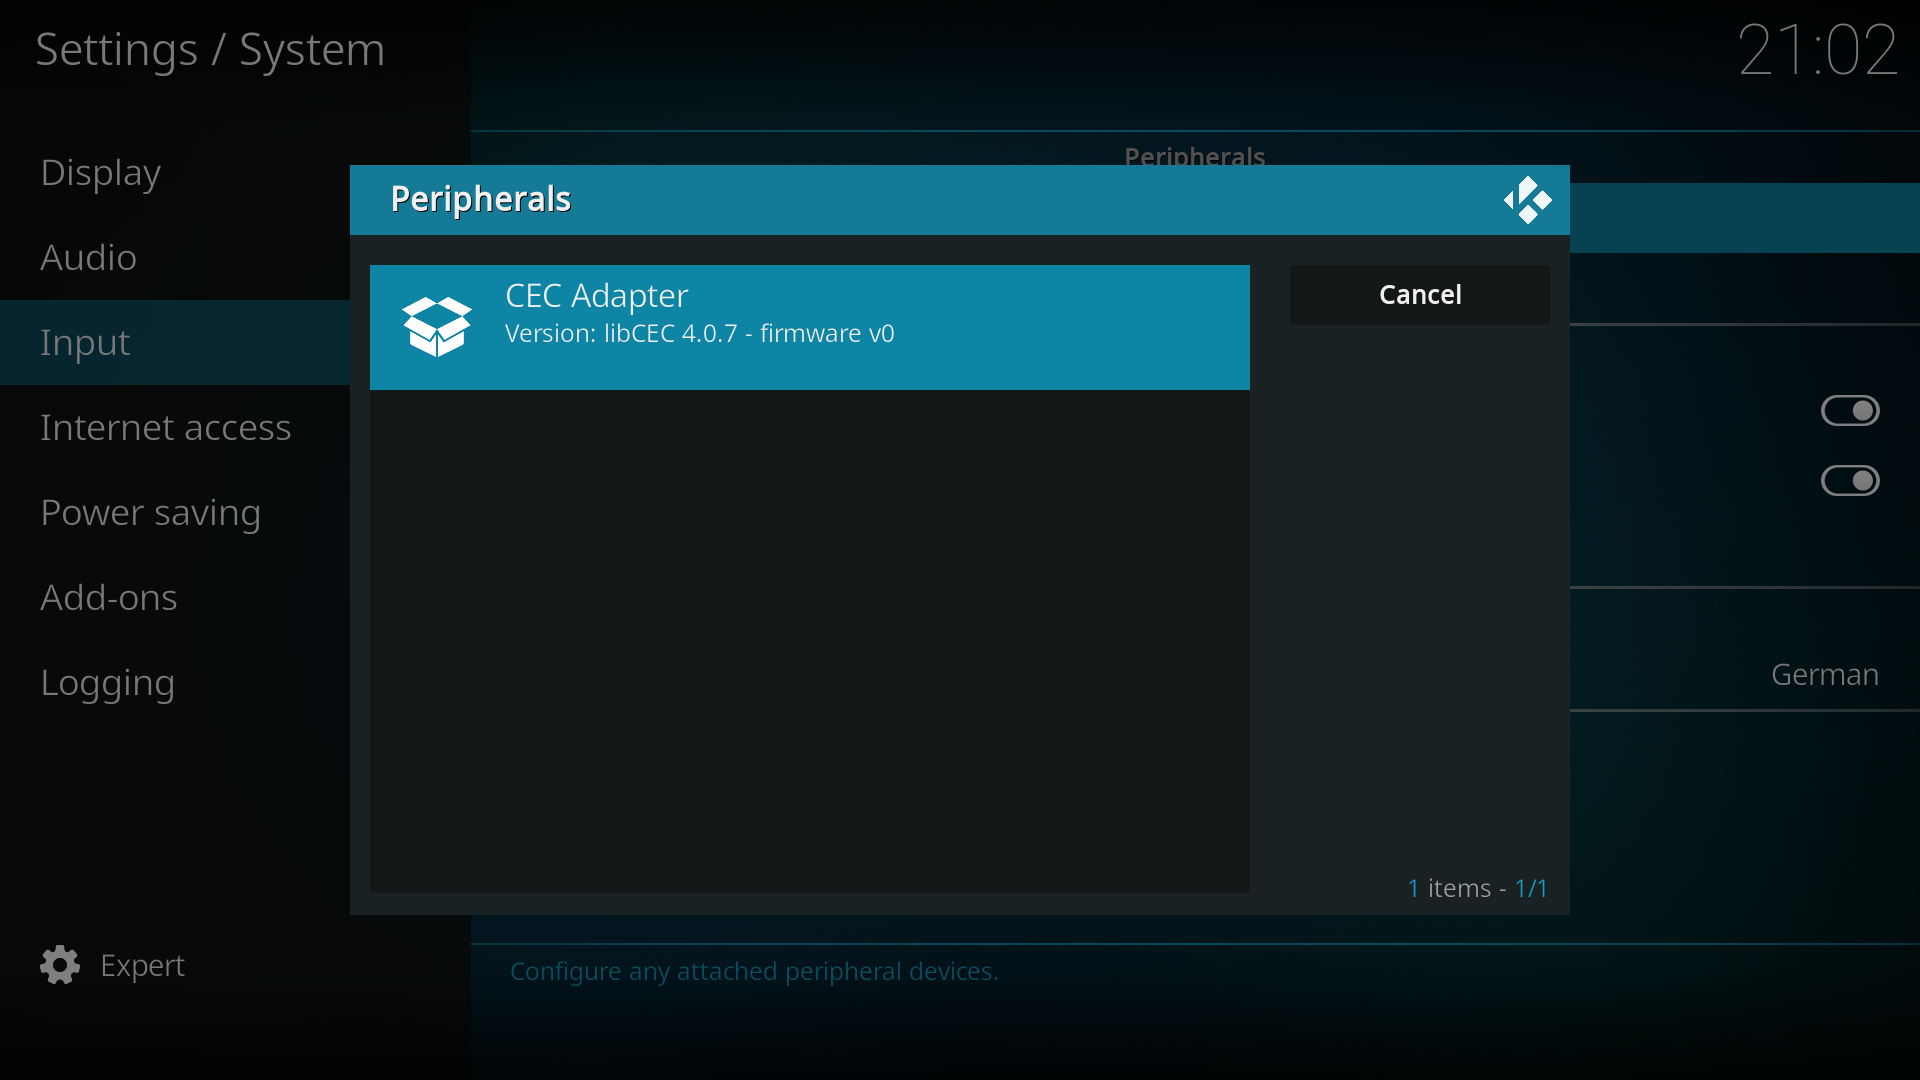
Task: Cancel the Peripherals dialog
Action: [1420, 295]
